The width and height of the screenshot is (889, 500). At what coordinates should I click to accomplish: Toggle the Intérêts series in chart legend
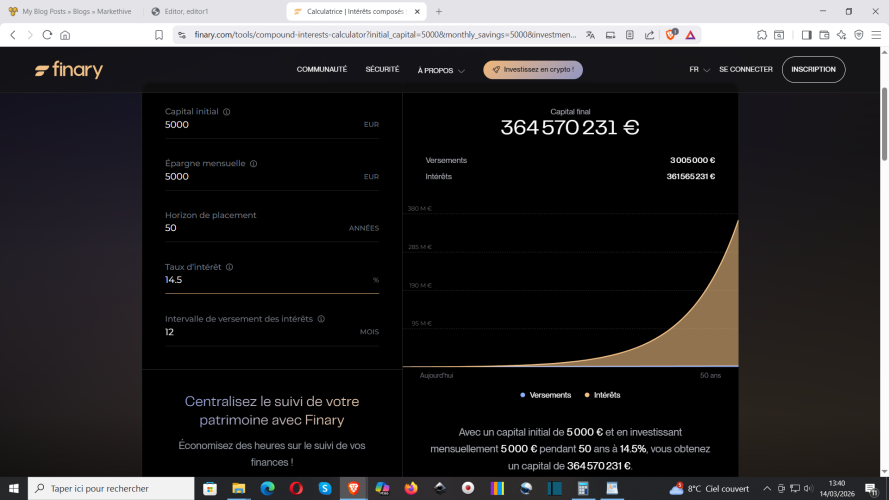[602, 395]
